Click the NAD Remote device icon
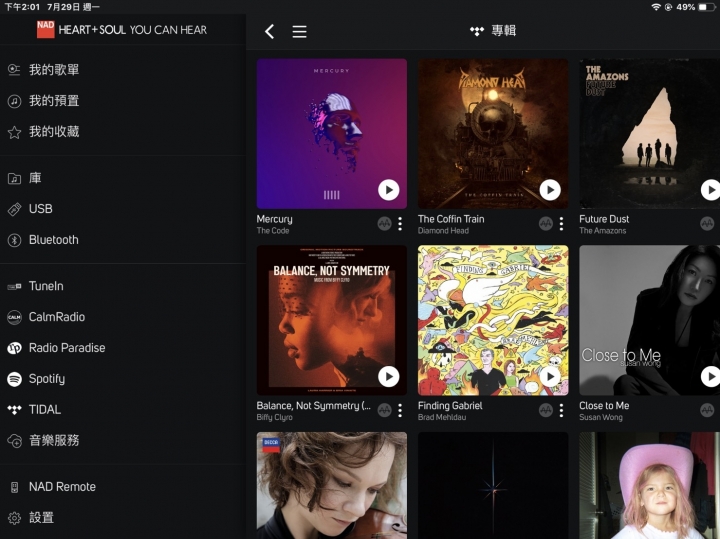Screen dimensions: 720x539 pos(14,487)
